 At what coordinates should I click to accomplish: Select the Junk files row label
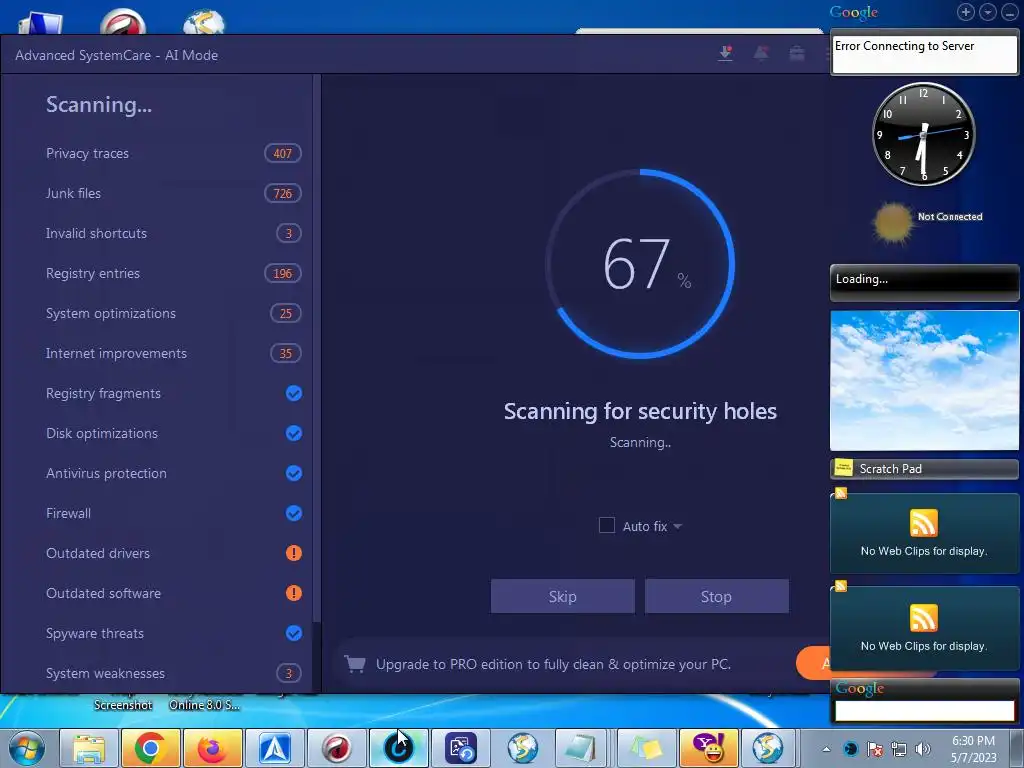point(73,193)
